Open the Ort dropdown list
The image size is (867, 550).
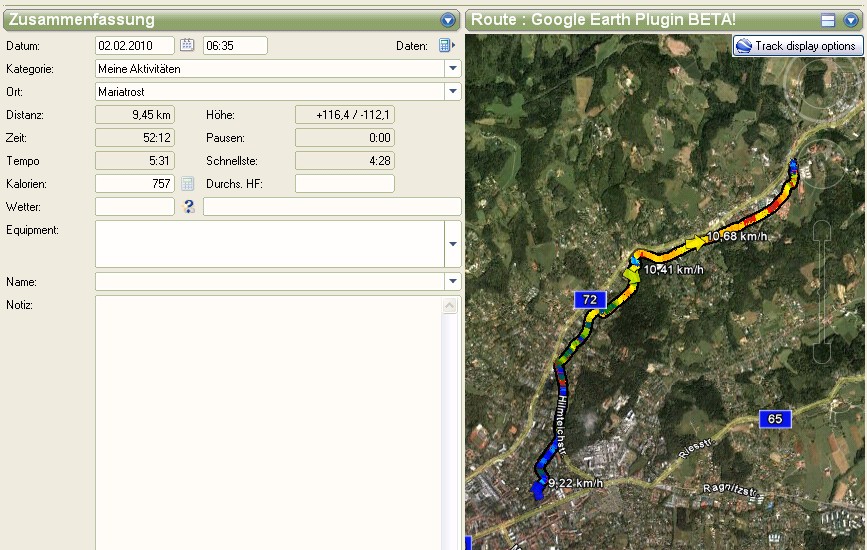[452, 92]
